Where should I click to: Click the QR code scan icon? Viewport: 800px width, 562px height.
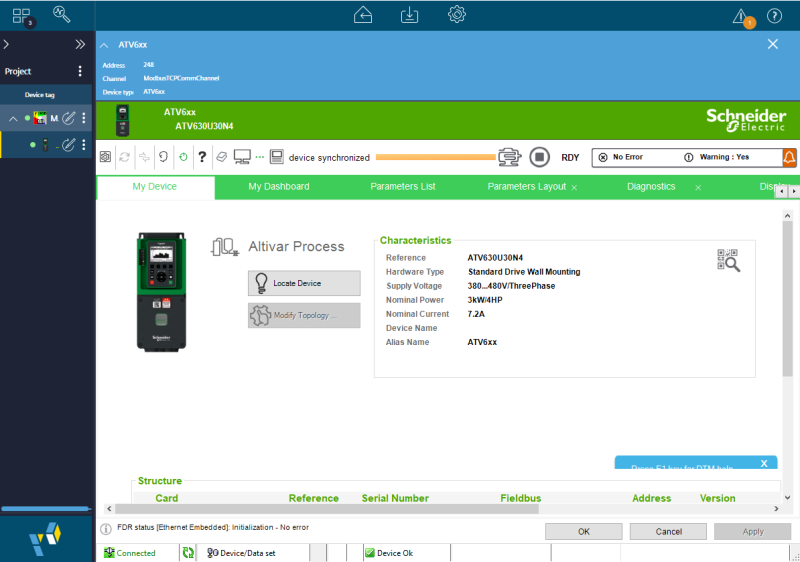point(728,260)
